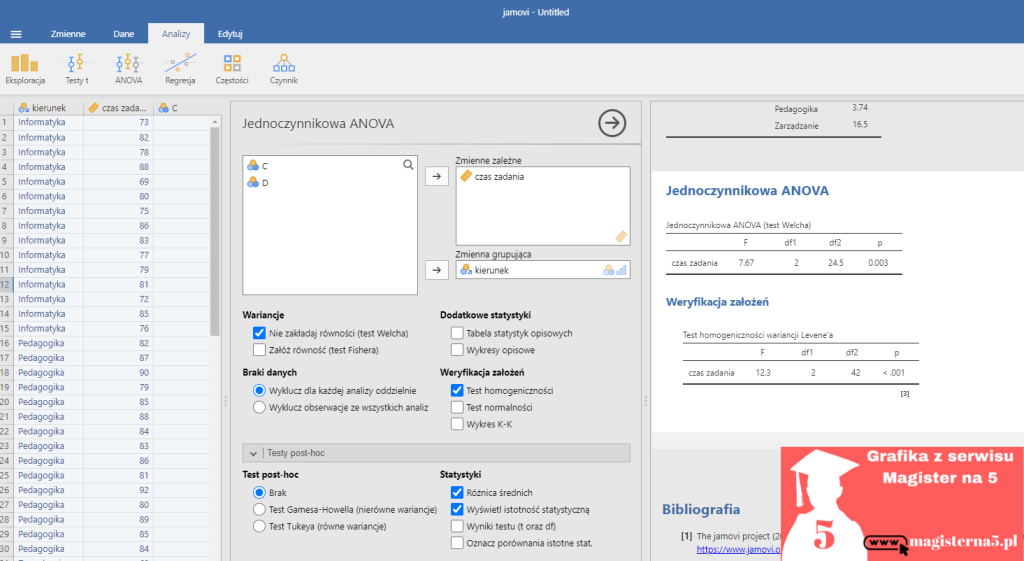Move variable to Zmienne zależne with arrow
1024x561 pixels.
coord(435,177)
